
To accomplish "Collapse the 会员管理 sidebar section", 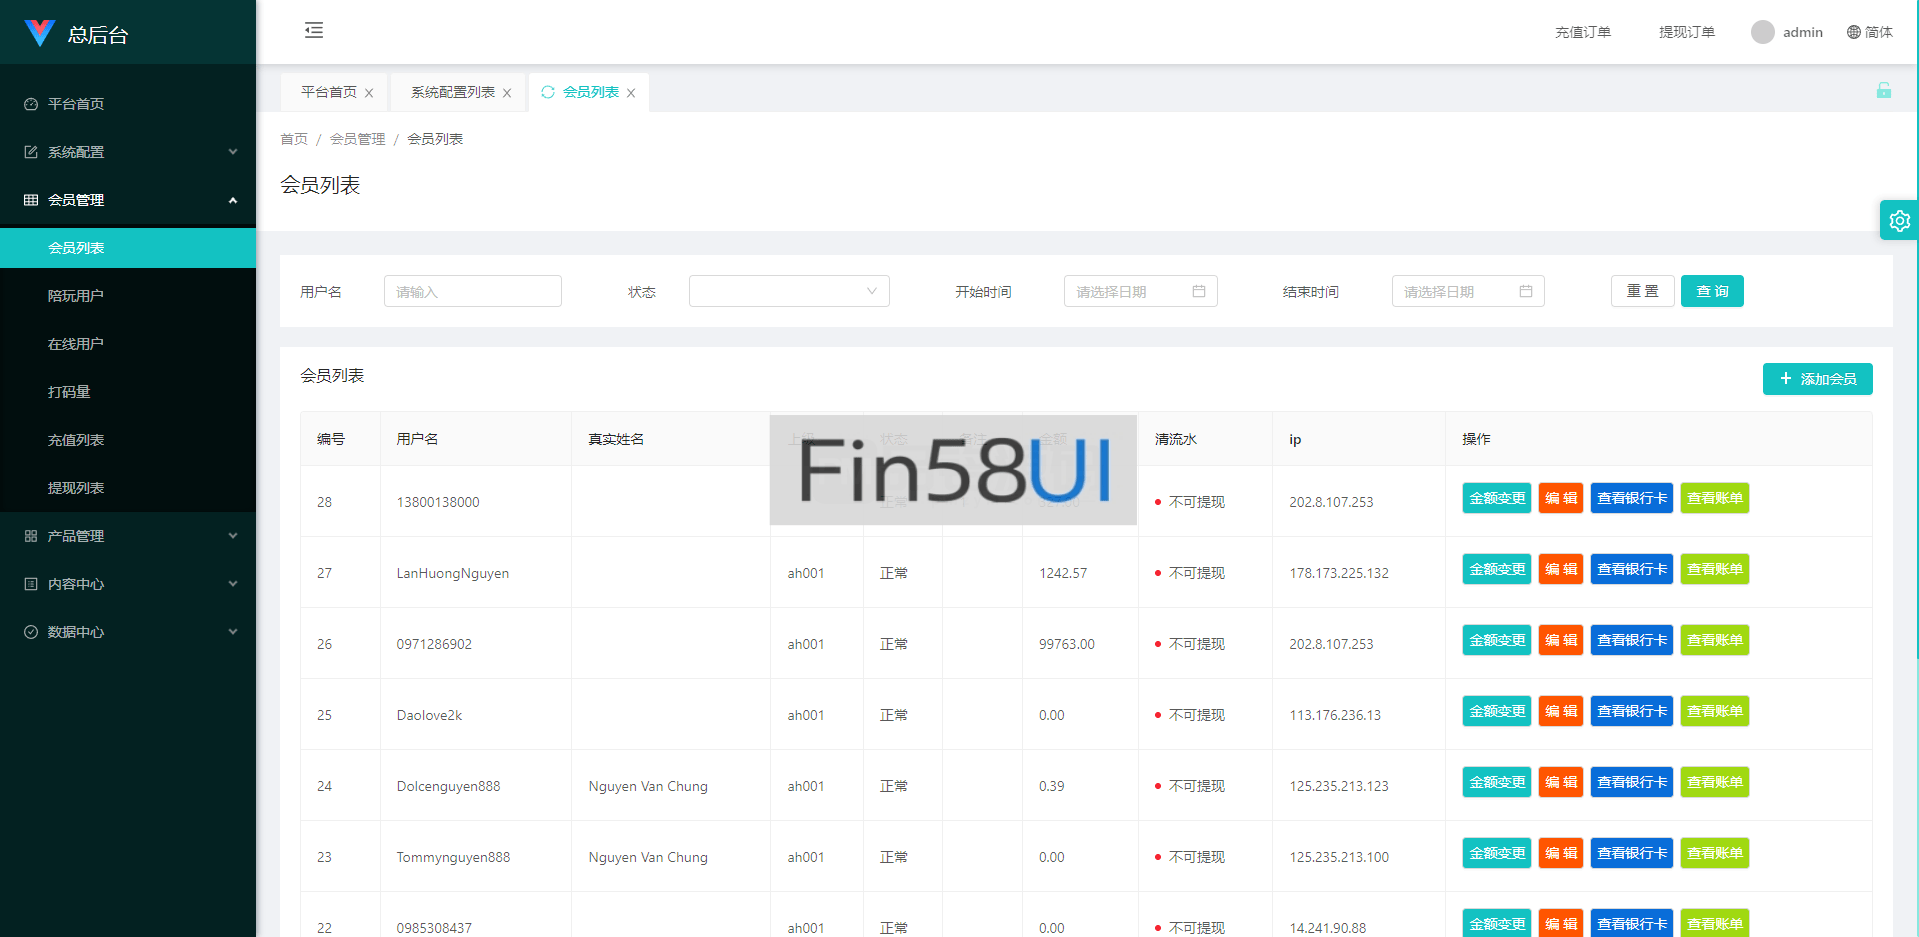I will (x=128, y=200).
